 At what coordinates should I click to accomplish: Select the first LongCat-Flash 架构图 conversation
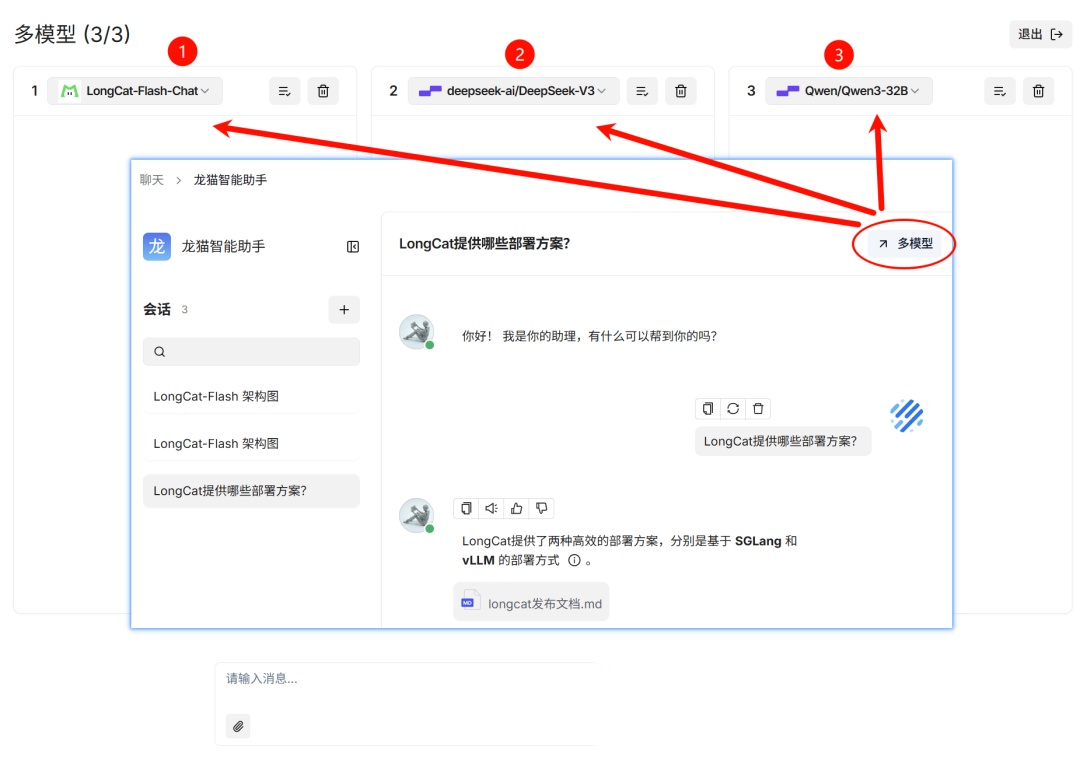coord(251,397)
